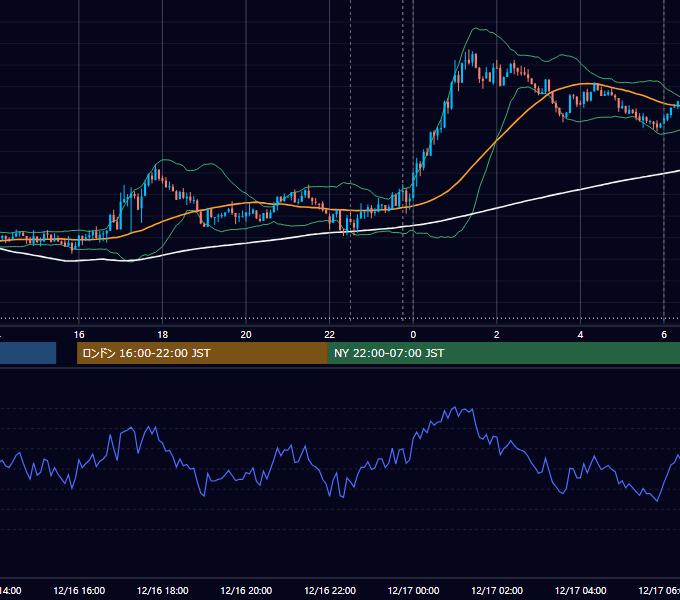The width and height of the screenshot is (680, 600).
Task: Click the 12/16 22:00 date label
Action: tap(330, 590)
